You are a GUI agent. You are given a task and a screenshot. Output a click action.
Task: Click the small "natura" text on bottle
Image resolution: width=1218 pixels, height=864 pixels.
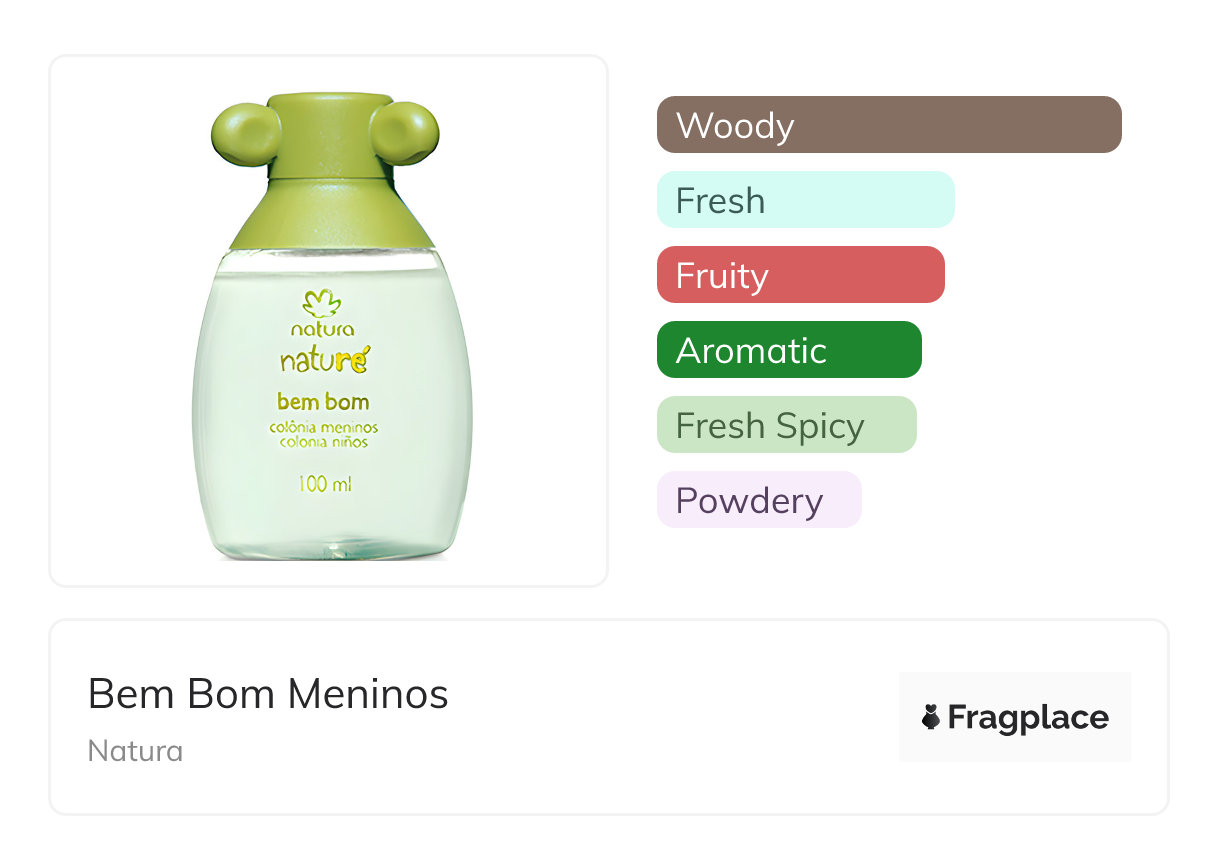(x=322, y=329)
